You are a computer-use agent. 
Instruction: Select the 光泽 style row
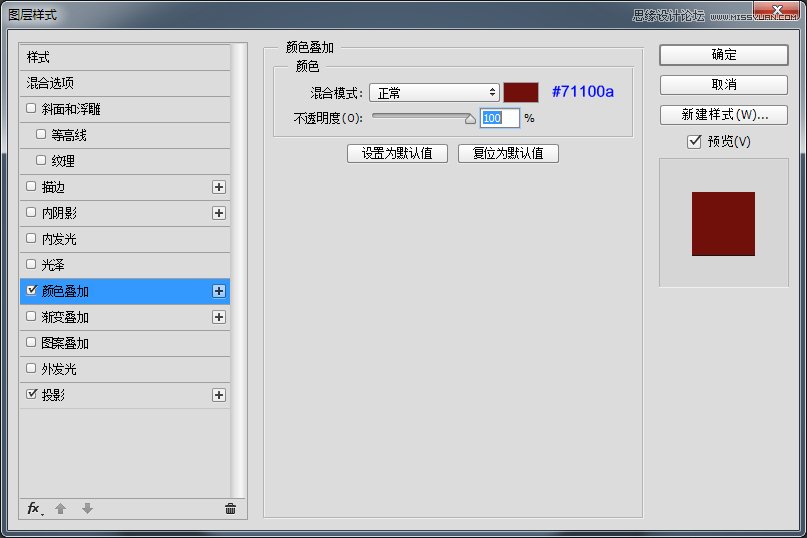pyautogui.click(x=125, y=265)
